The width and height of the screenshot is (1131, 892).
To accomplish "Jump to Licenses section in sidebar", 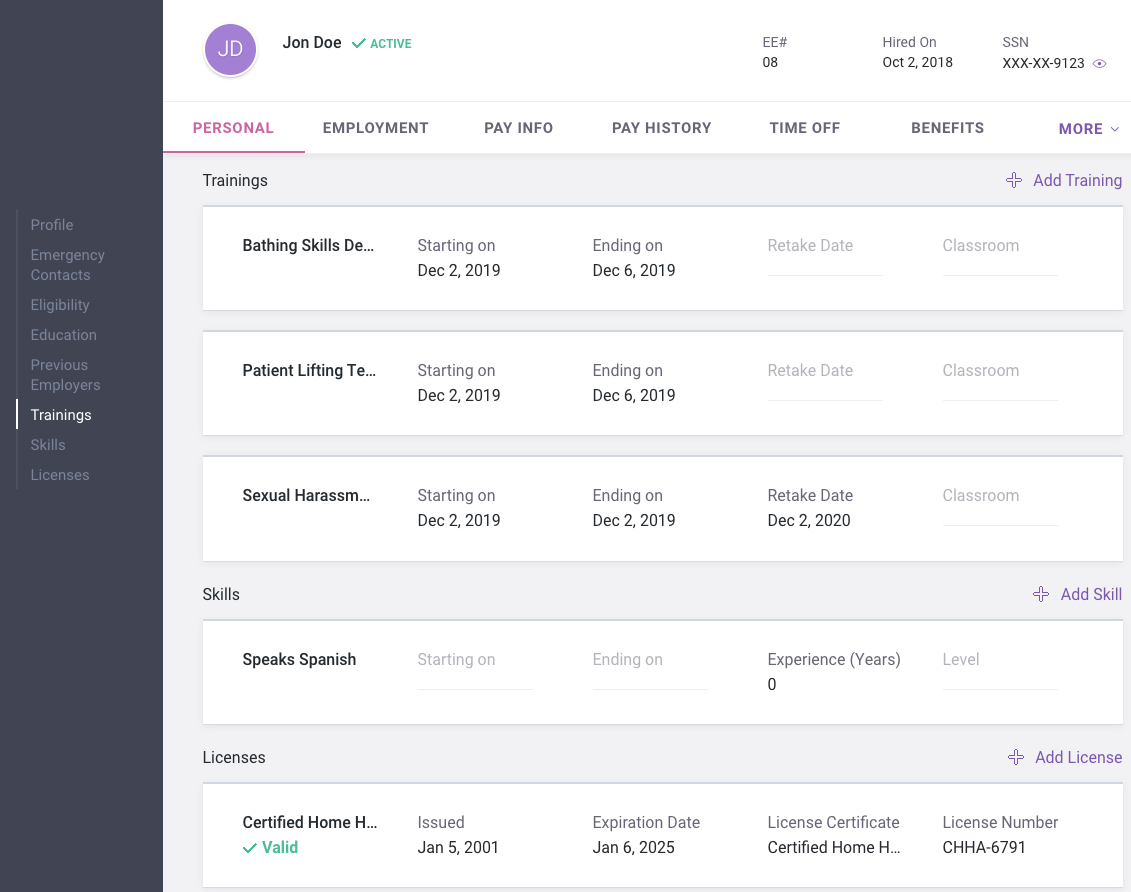I will 60,475.
